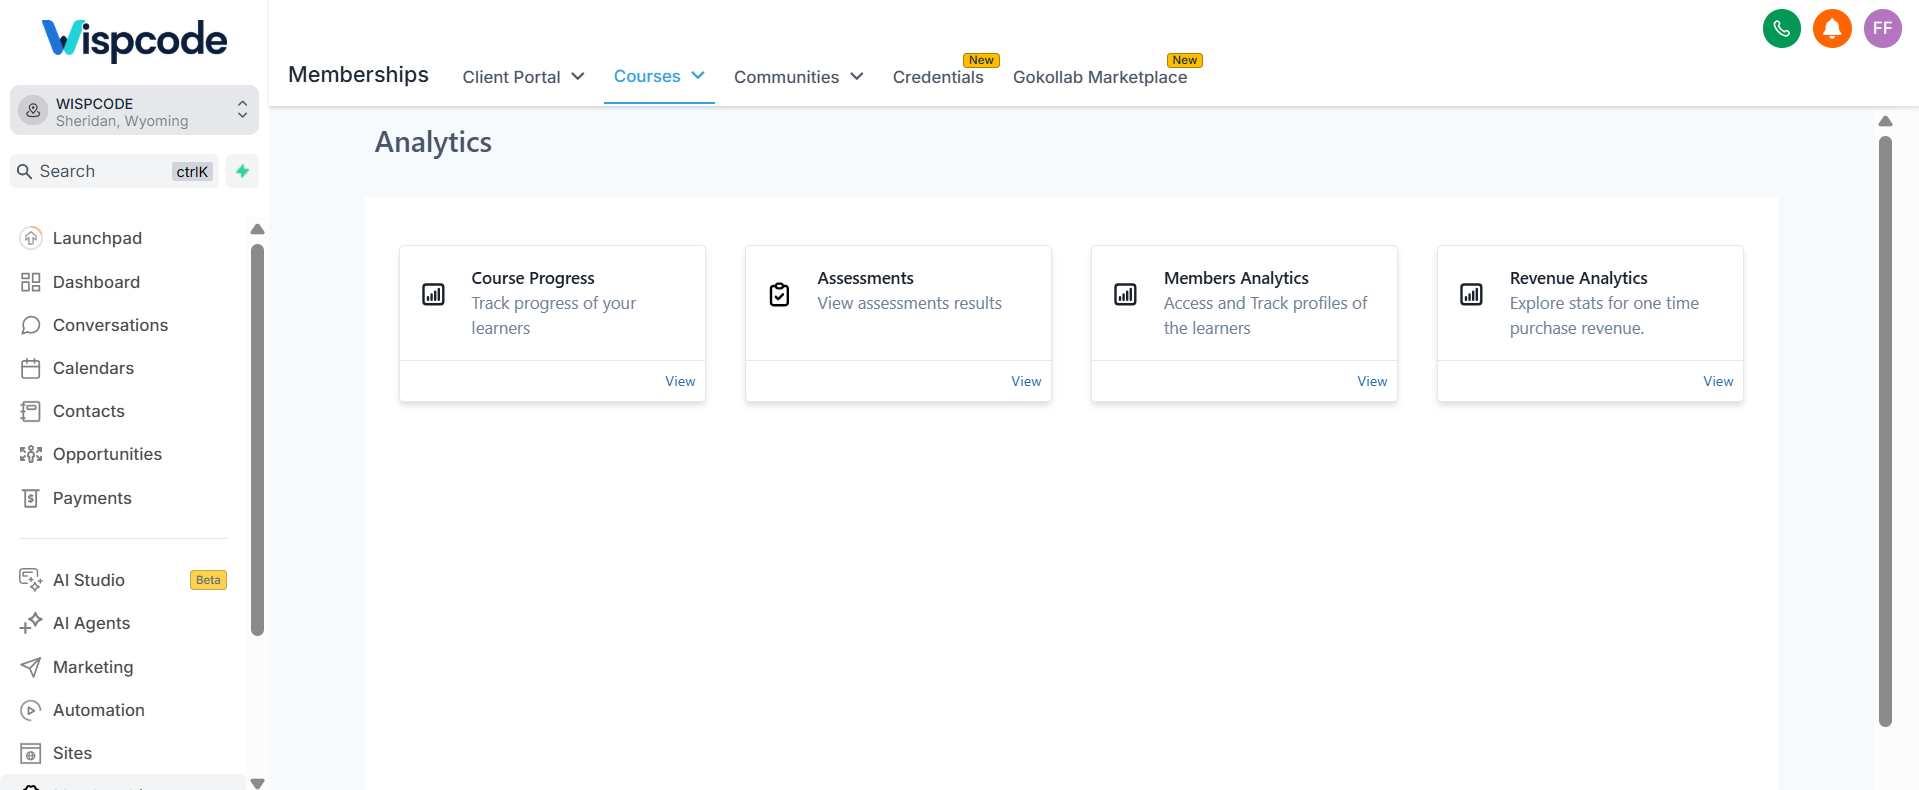View the Assessments results
Screen dimensions: 1919x790
point(1026,381)
